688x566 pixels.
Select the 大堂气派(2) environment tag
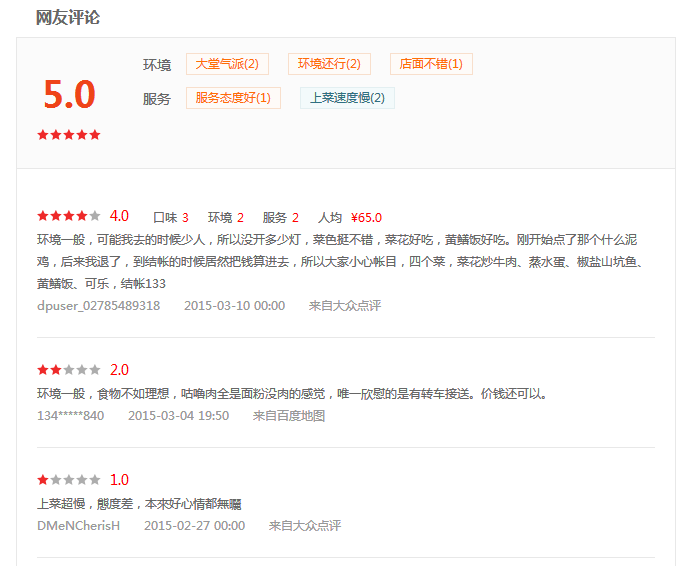tap(227, 64)
